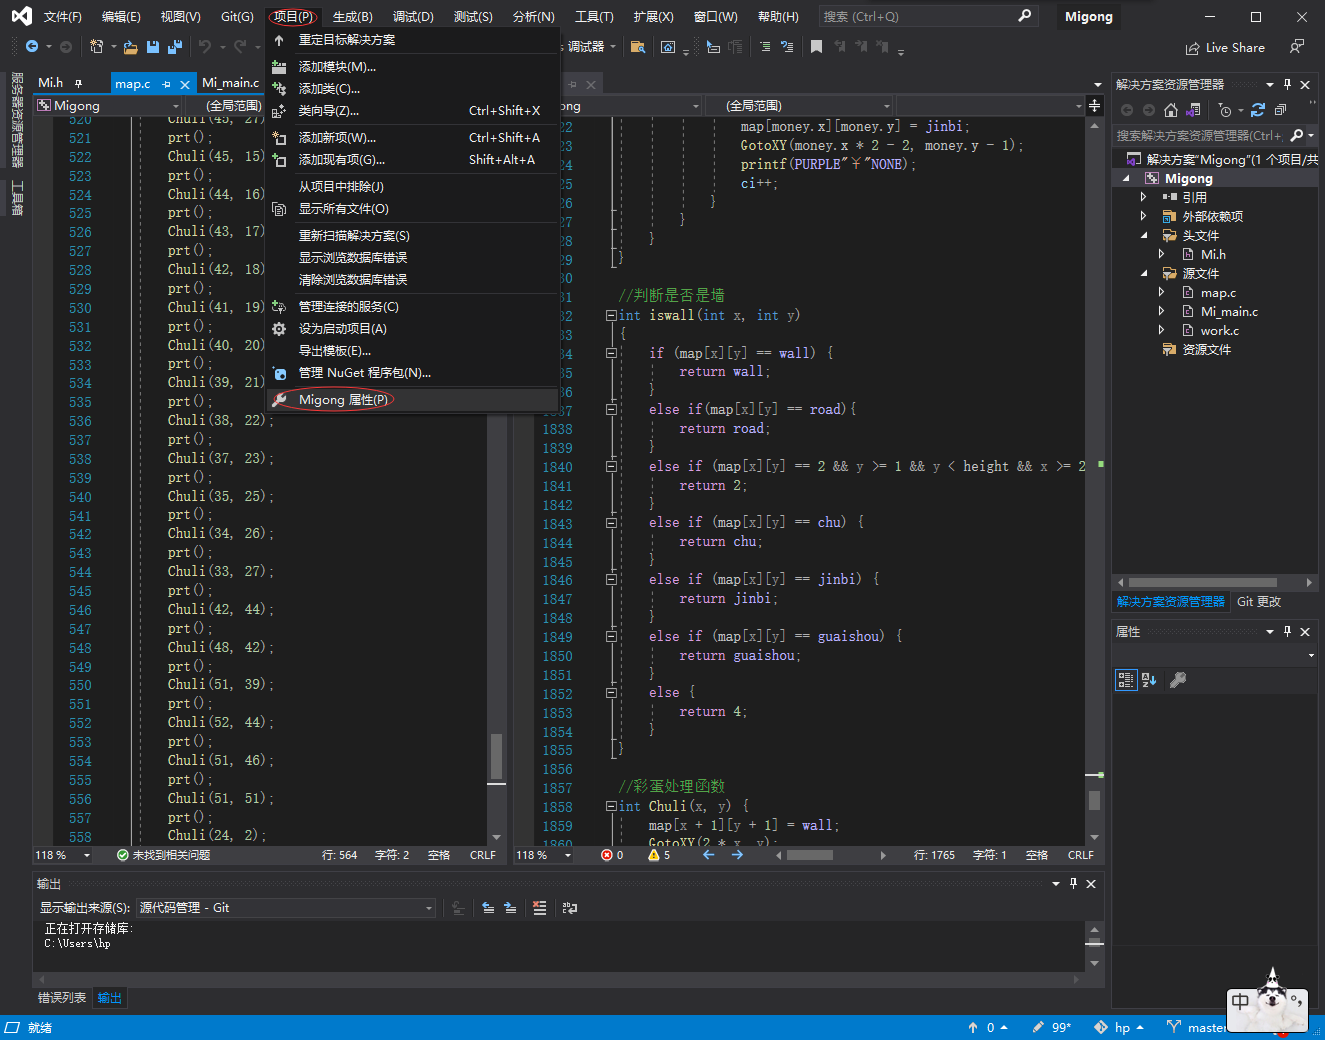Screen dimensions: 1325x1040
Task: Click the error count icon in status strip
Action: pos(607,855)
